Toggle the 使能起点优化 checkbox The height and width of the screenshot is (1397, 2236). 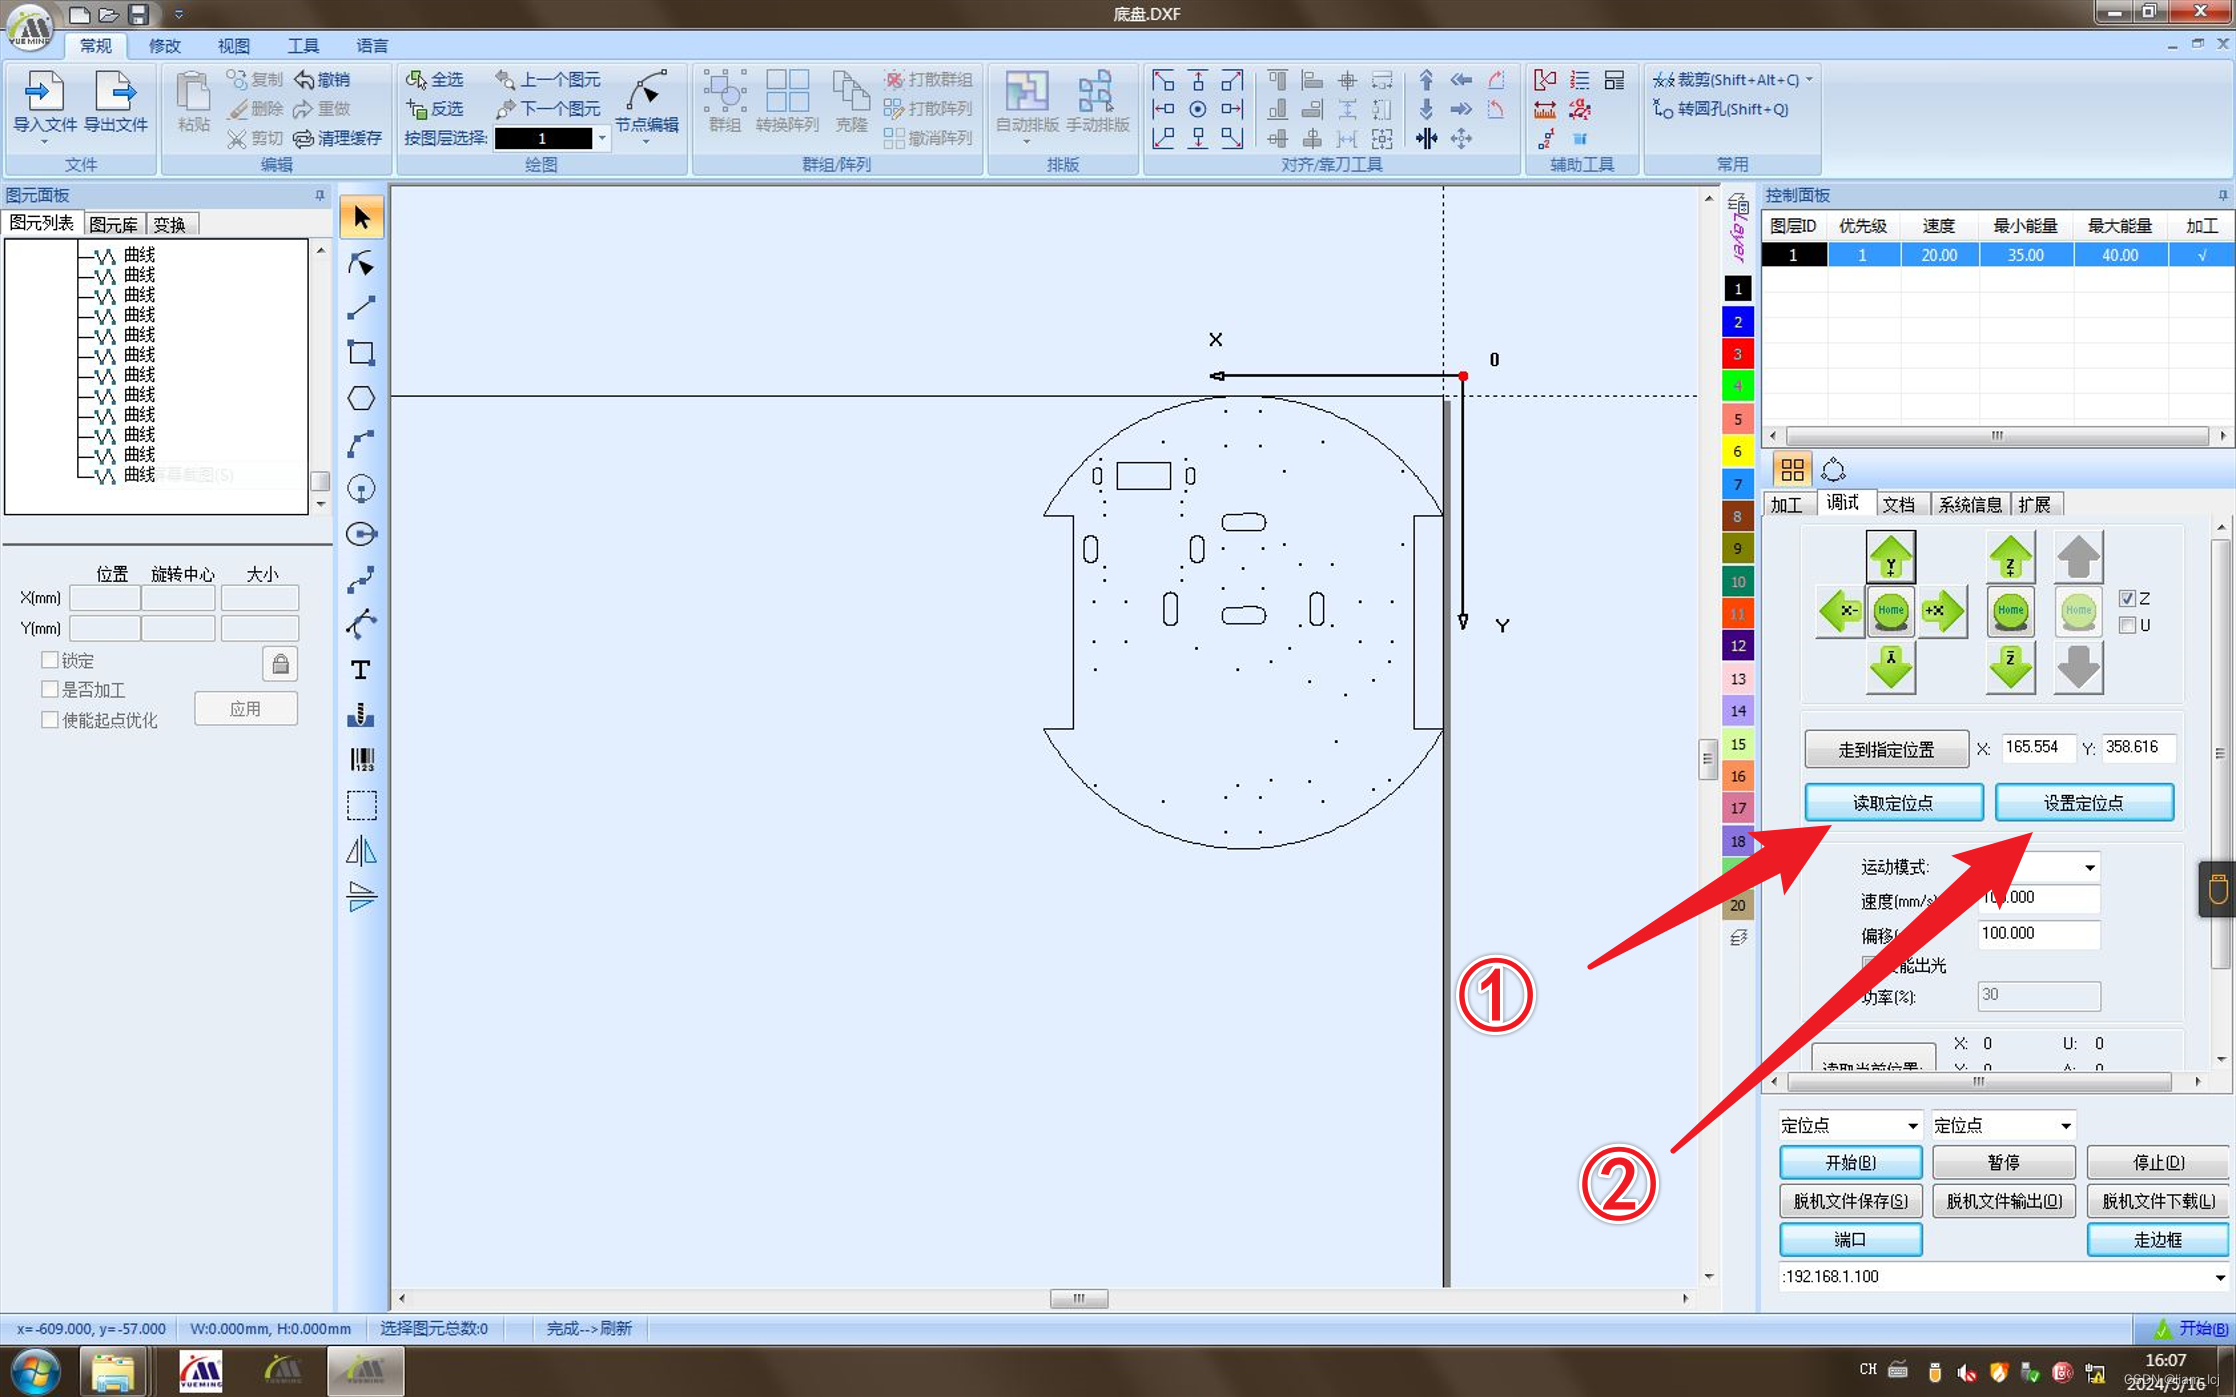tap(49, 719)
